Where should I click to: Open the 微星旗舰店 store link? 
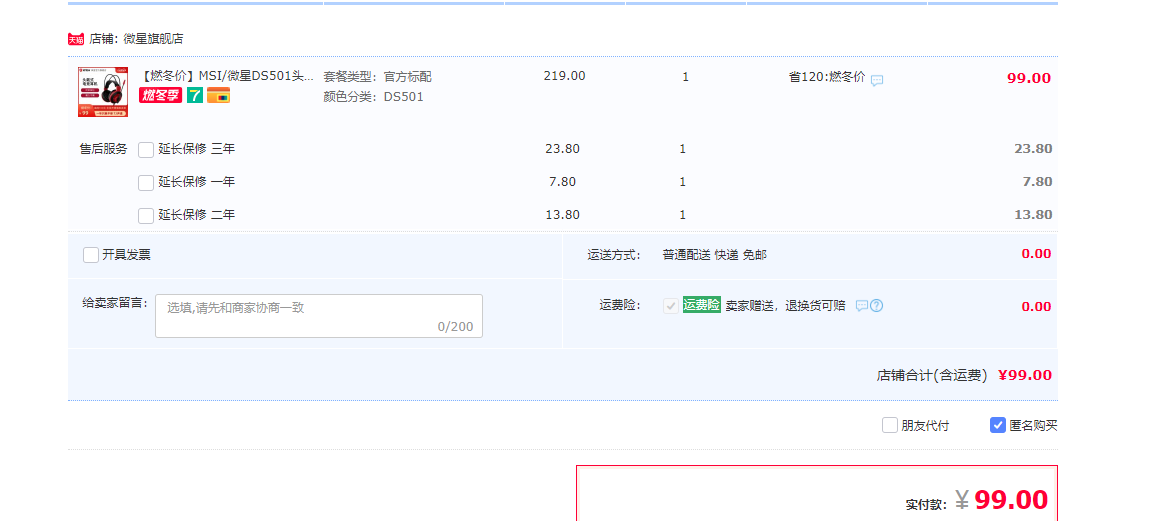click(x=153, y=39)
